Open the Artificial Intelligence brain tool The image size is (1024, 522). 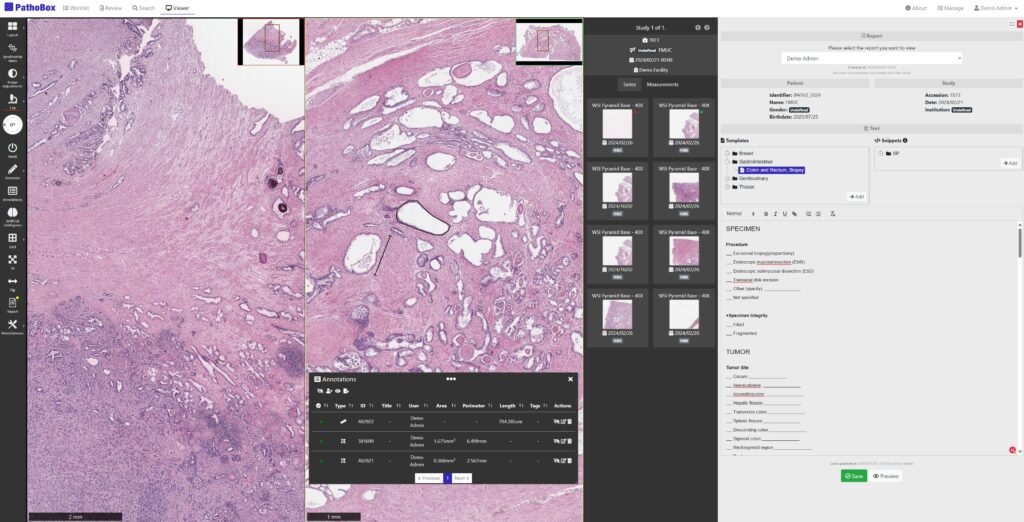pyautogui.click(x=12, y=216)
